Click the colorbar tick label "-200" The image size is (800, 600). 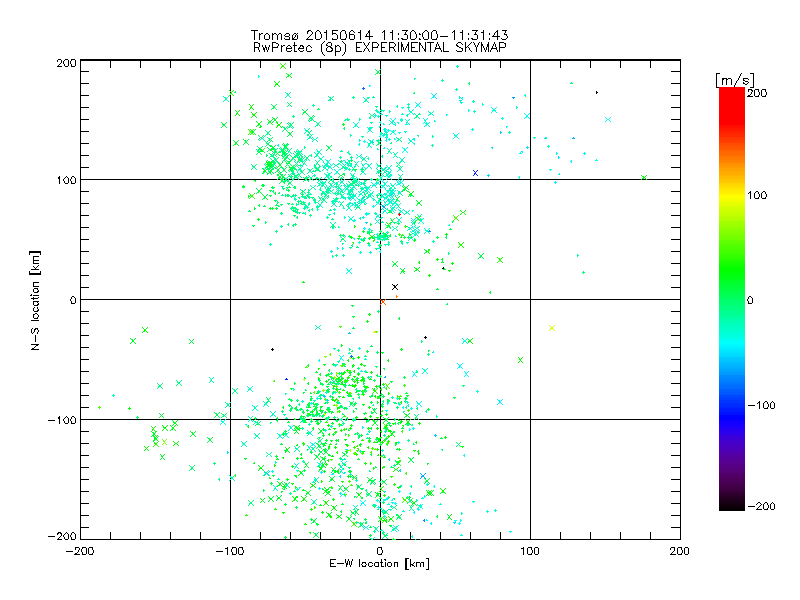(761, 506)
